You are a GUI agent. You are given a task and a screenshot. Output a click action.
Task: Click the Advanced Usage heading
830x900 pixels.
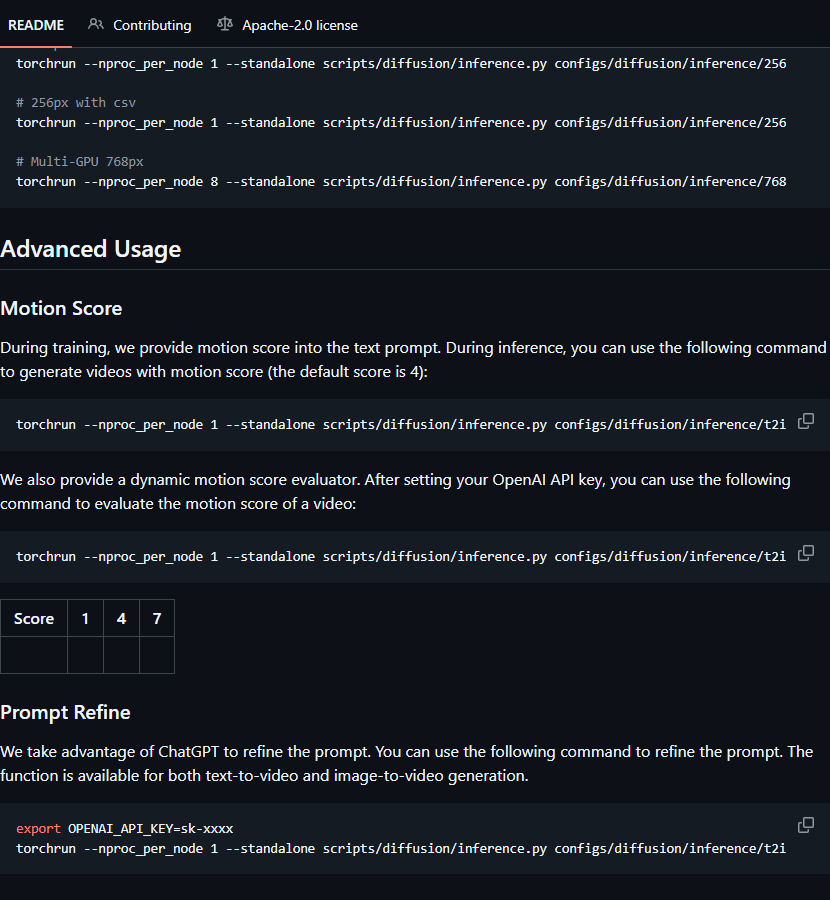point(91,249)
